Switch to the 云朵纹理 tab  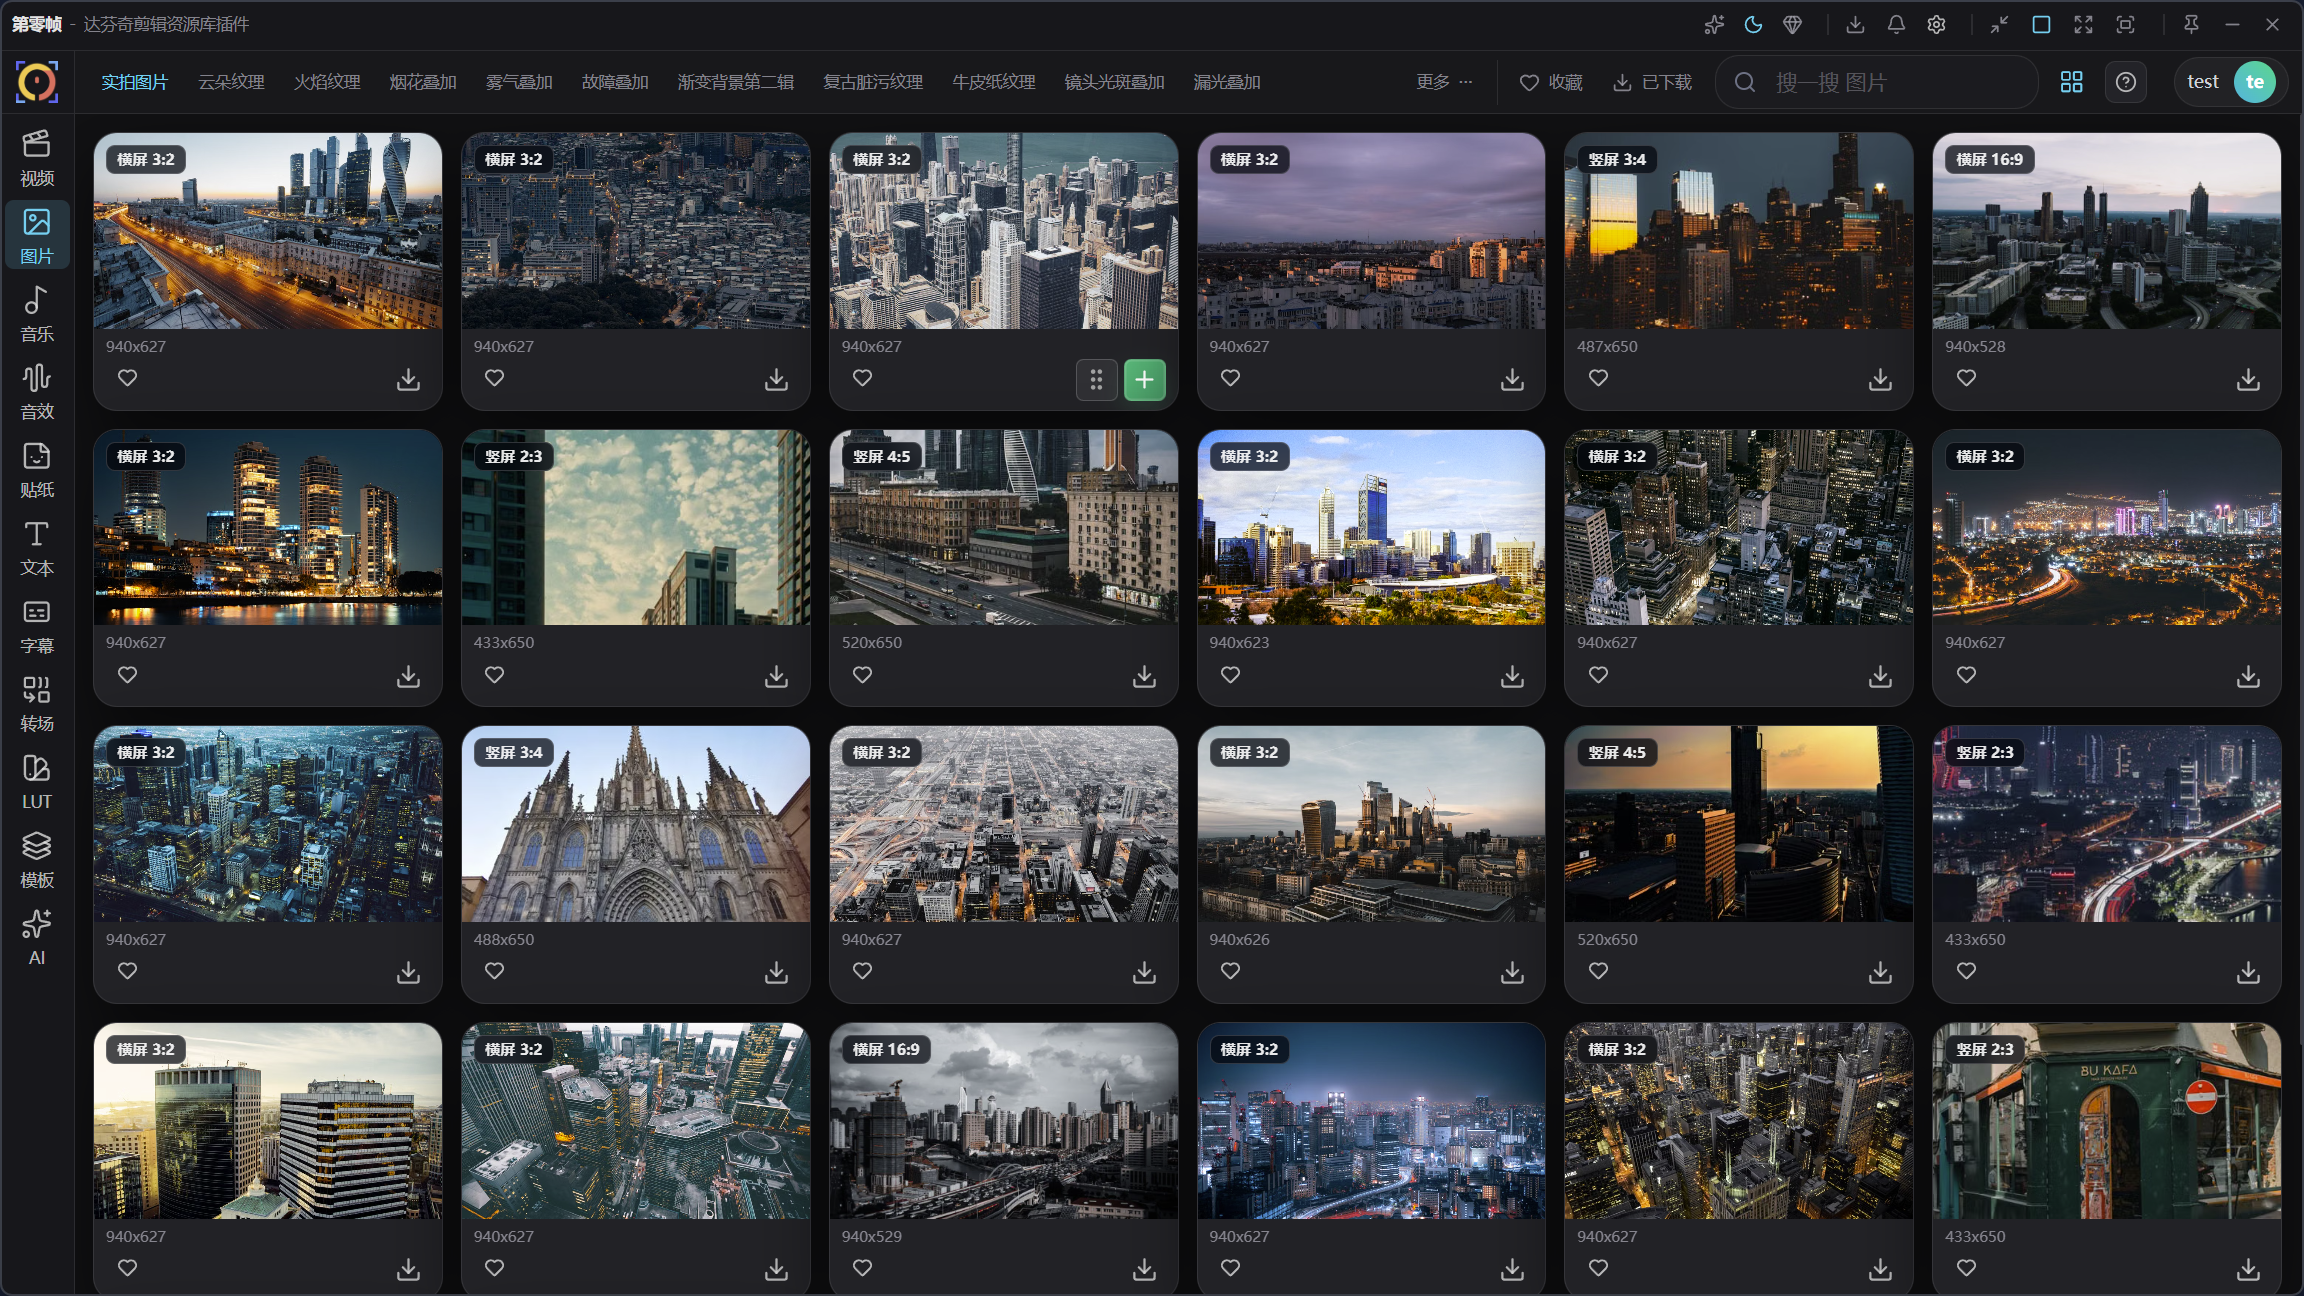click(231, 82)
